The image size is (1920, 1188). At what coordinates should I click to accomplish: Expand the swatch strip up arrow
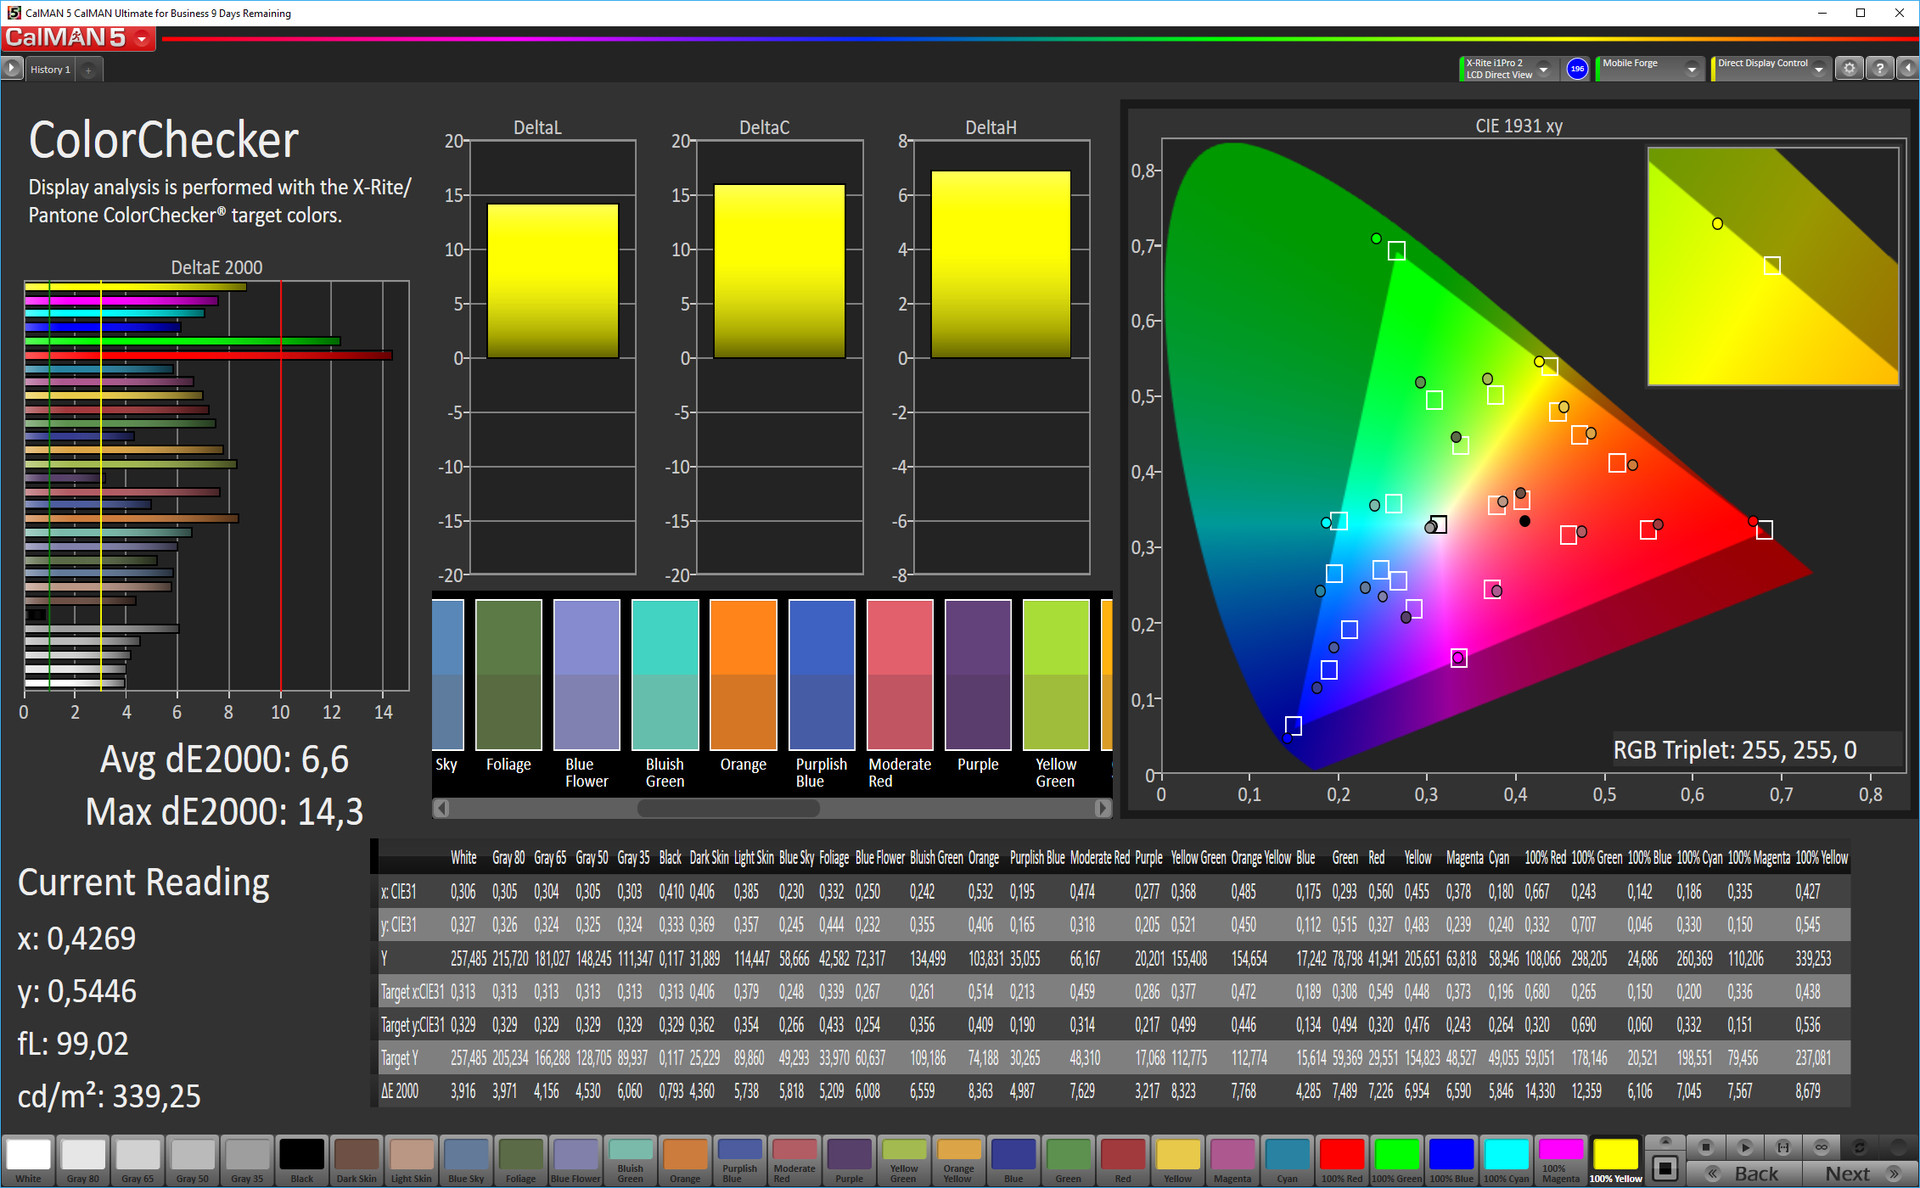point(1665,1141)
